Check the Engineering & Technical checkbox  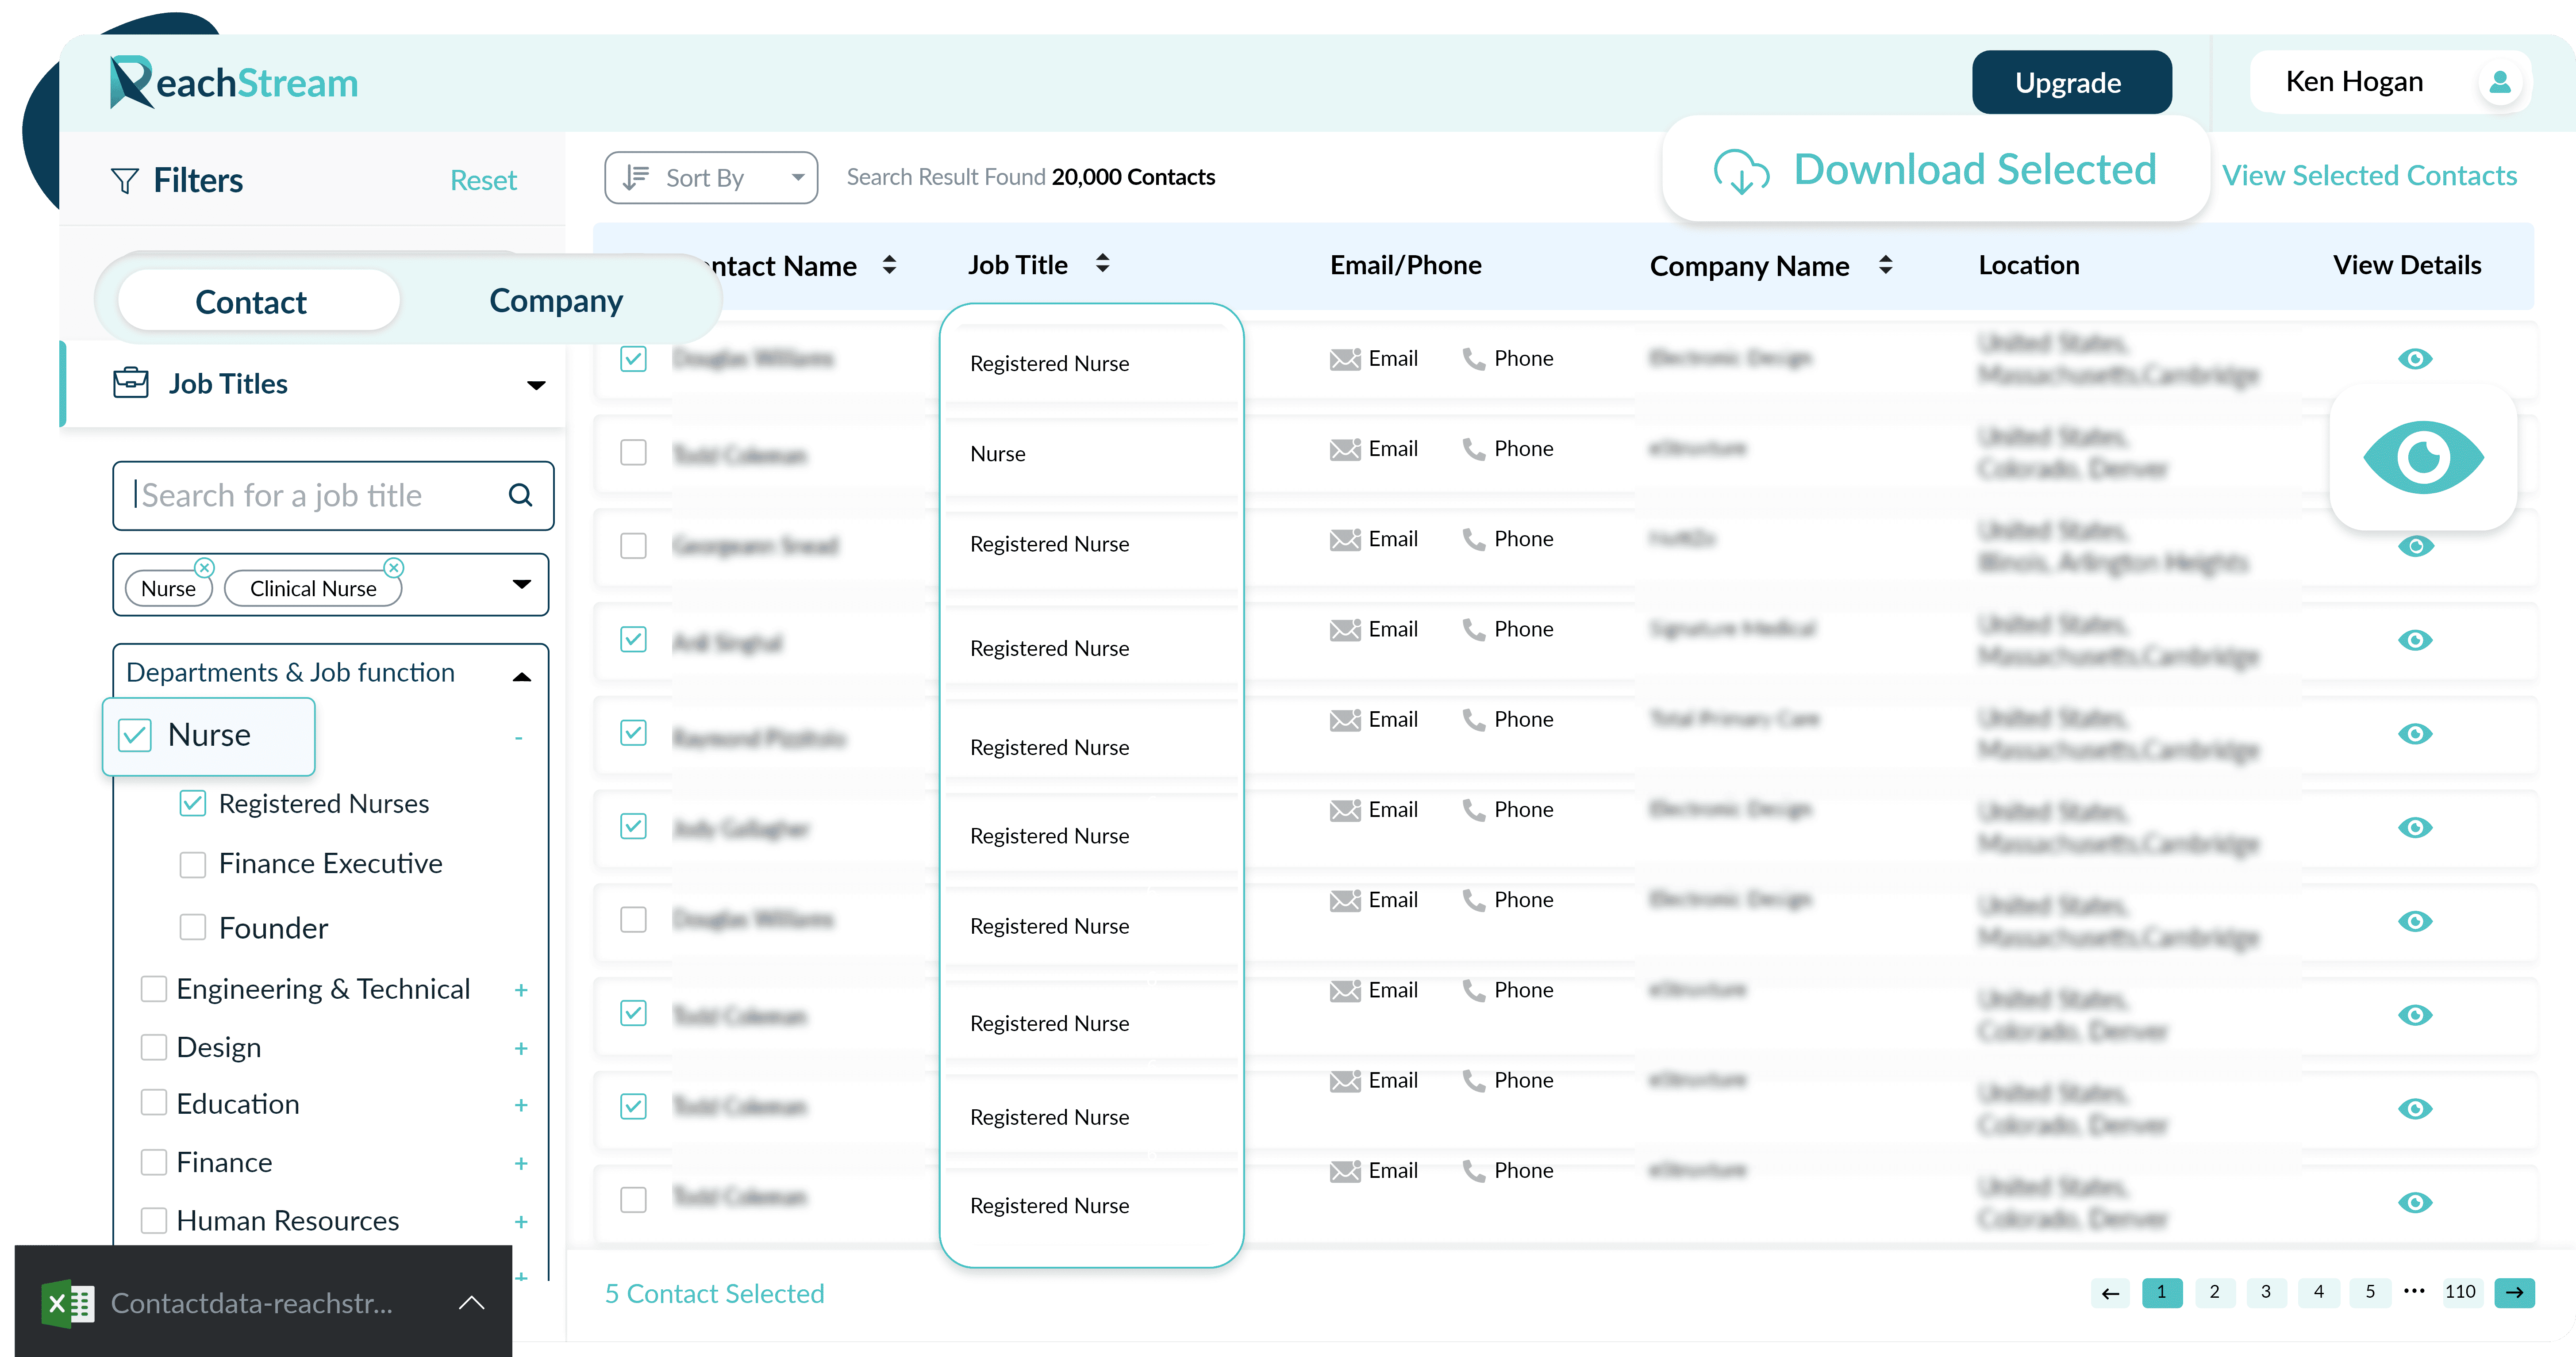[x=153, y=989]
